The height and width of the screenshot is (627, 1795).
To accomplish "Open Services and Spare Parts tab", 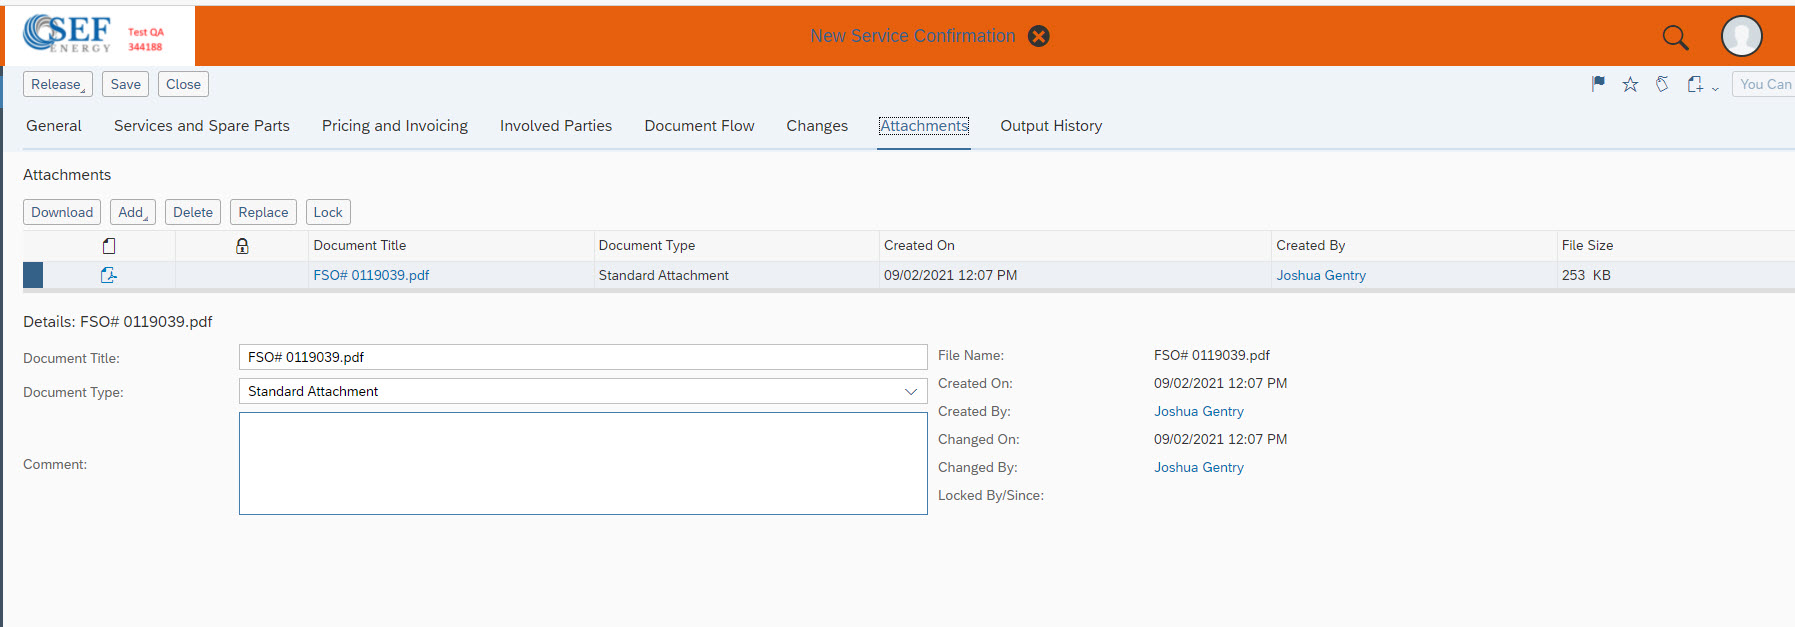I will 202,126.
